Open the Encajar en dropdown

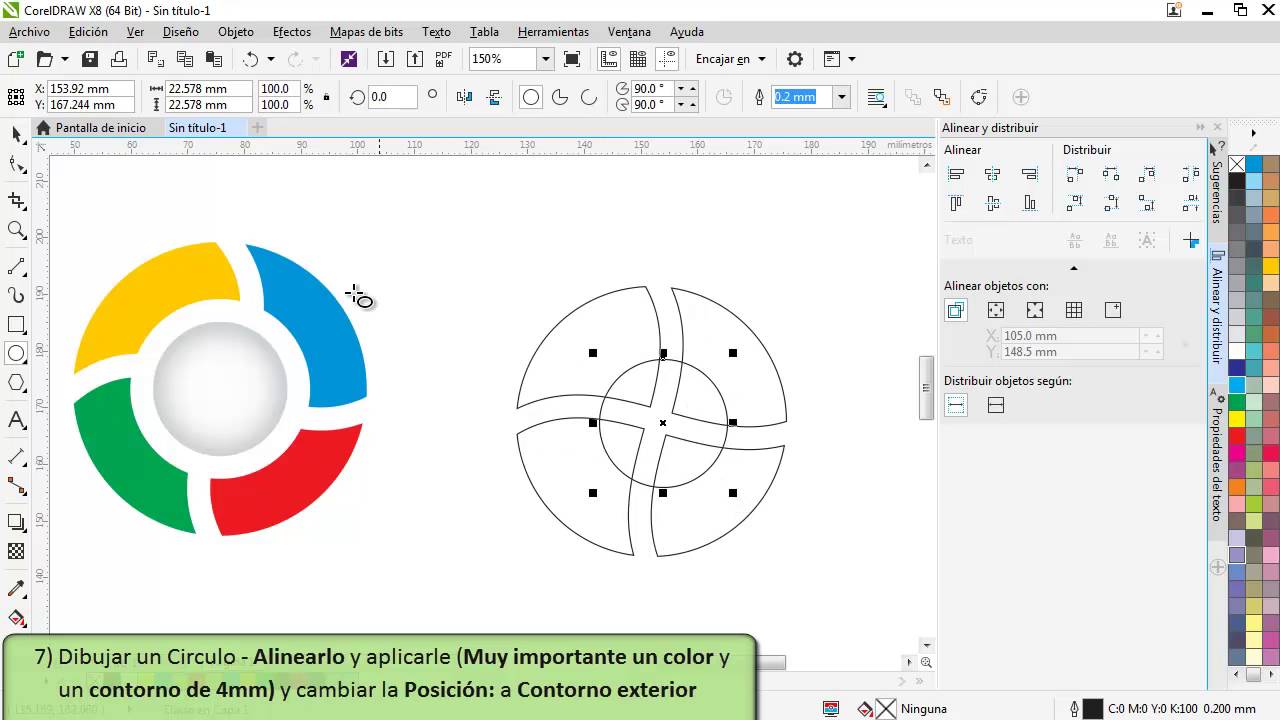tap(730, 59)
